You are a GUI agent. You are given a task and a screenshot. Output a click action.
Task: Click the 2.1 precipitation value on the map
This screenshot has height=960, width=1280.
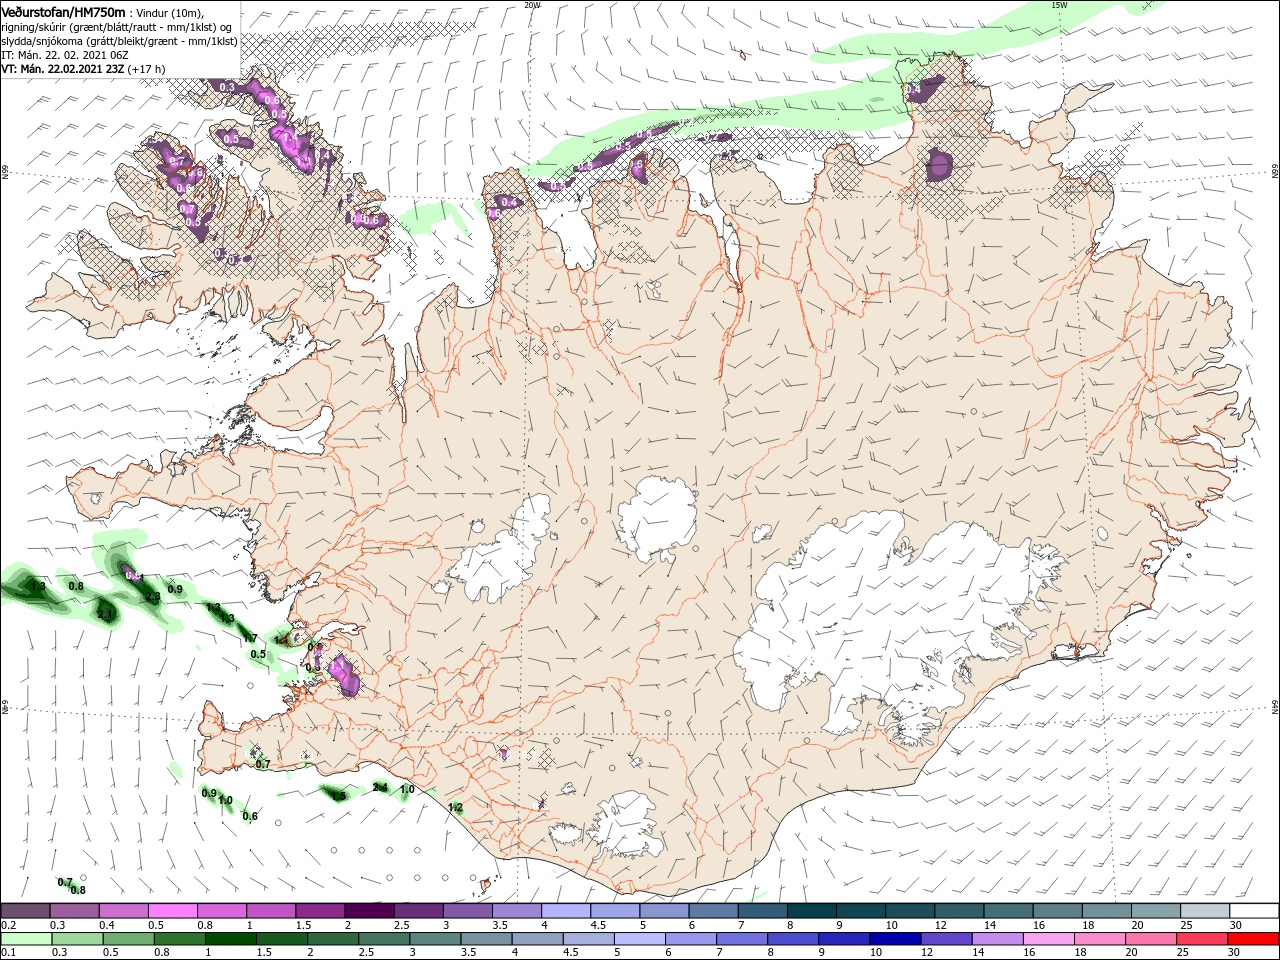[x=105, y=613]
